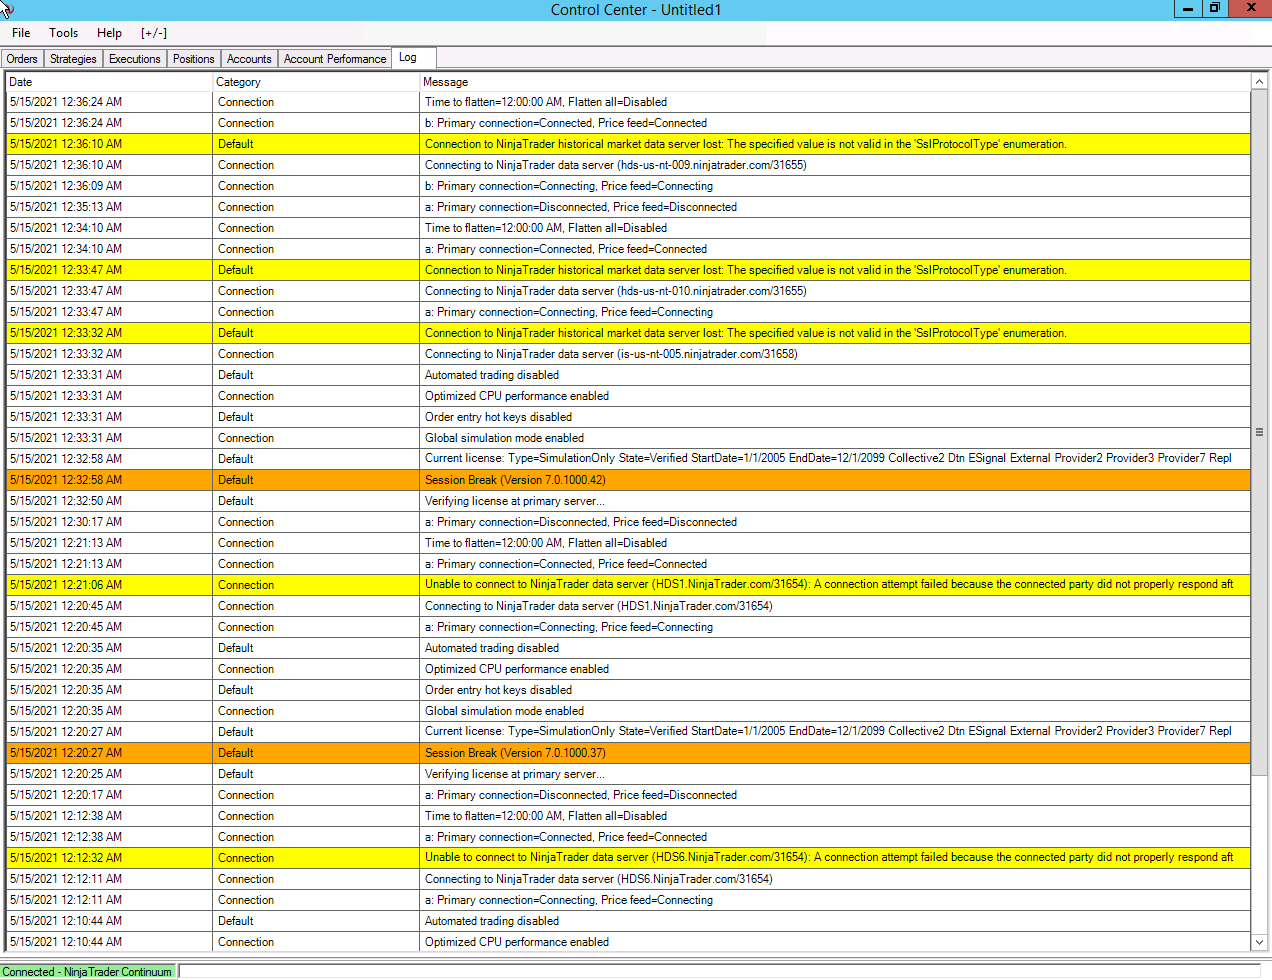Switch to the Positions tab
1272x980 pixels.
(x=193, y=59)
